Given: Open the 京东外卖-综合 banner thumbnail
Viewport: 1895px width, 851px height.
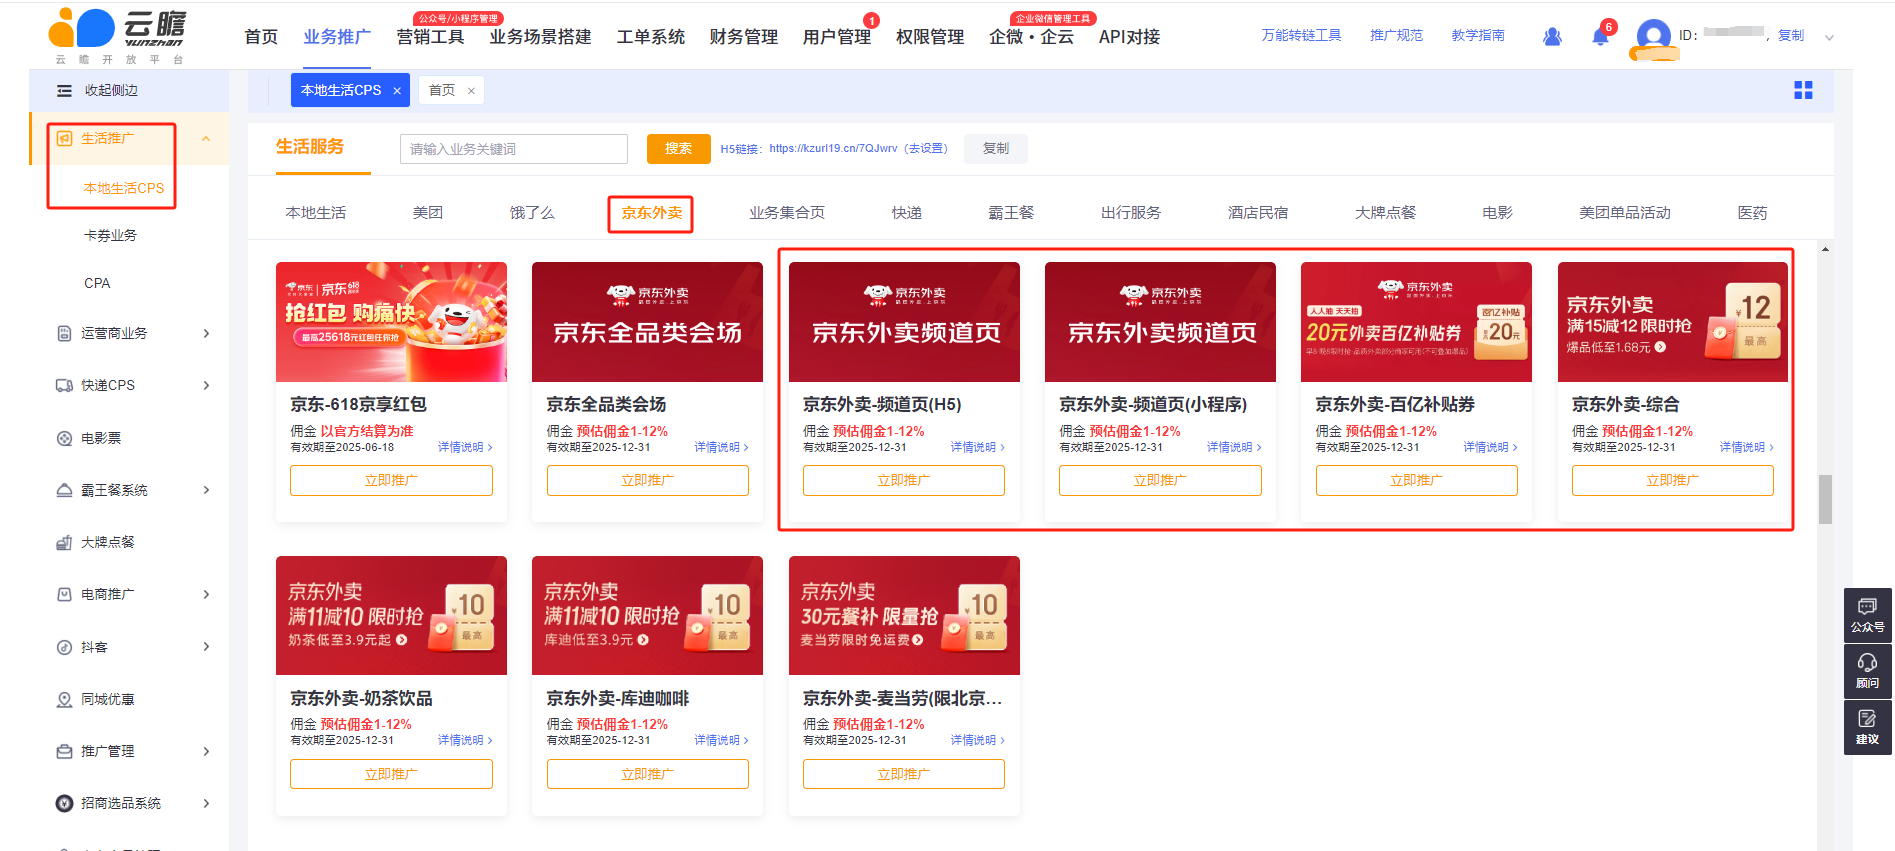Looking at the screenshot, I should coord(1673,322).
